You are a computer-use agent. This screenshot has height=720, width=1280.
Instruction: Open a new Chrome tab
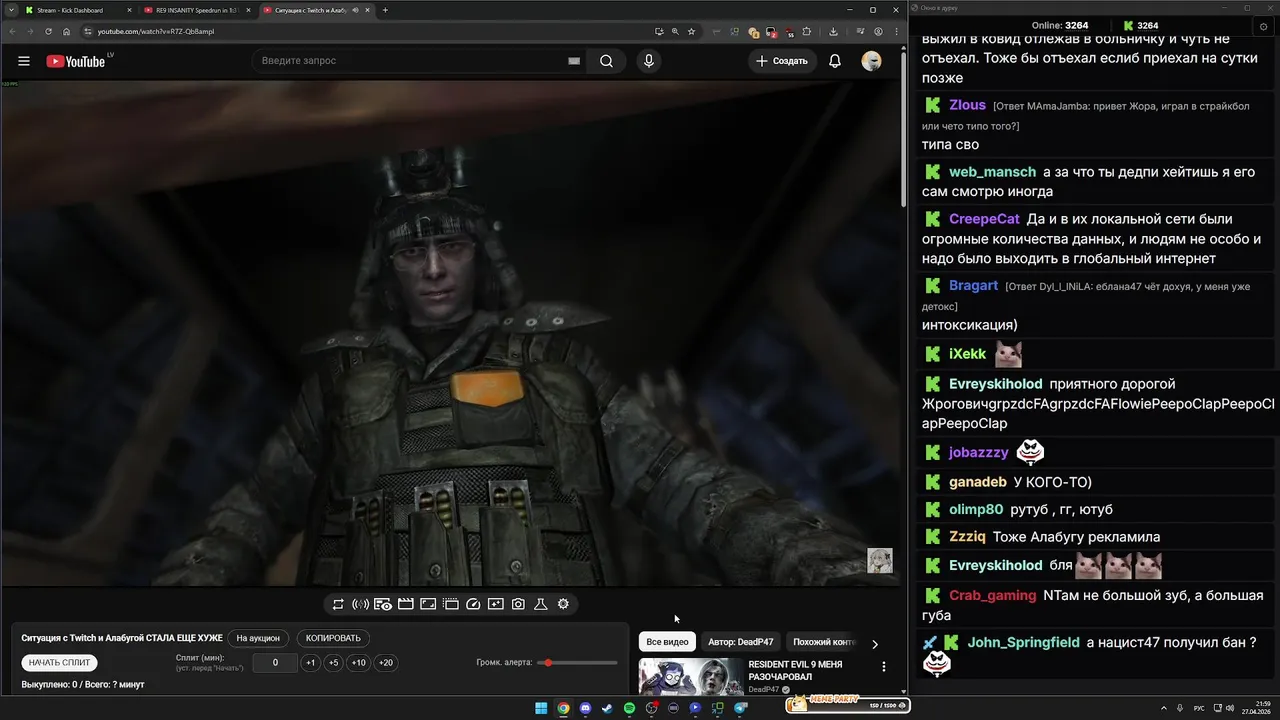point(385,10)
